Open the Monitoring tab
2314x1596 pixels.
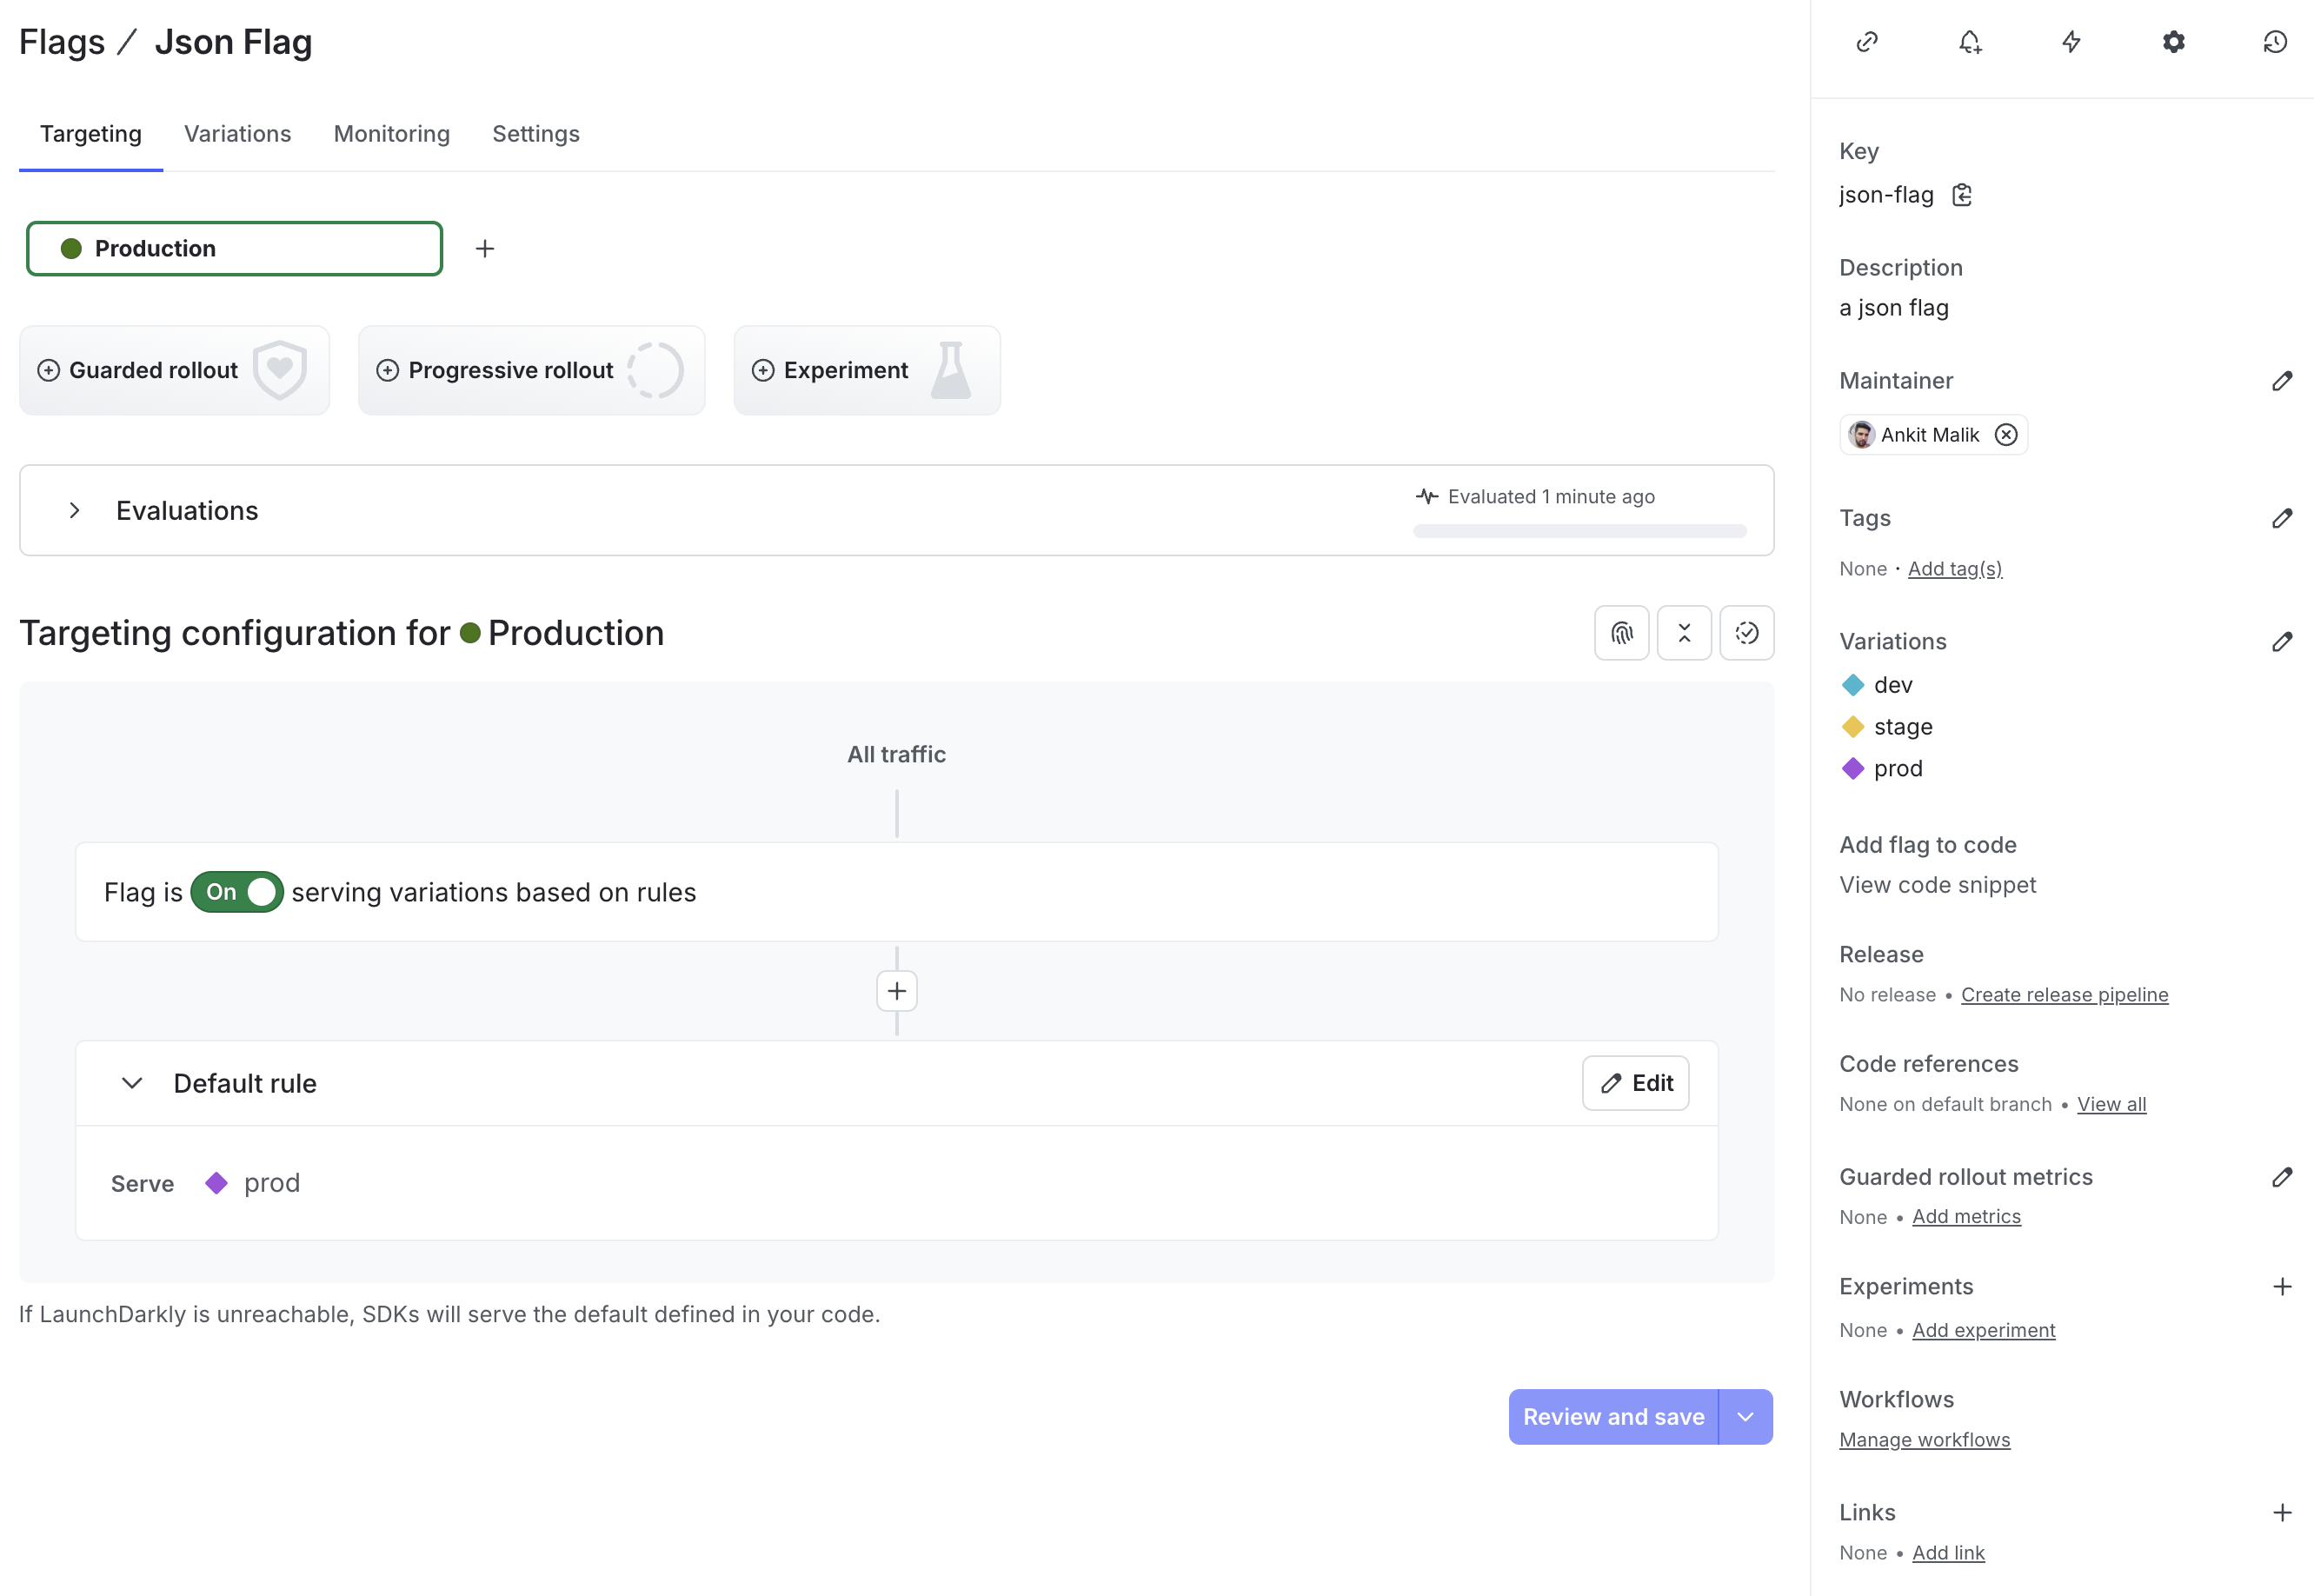392,134
